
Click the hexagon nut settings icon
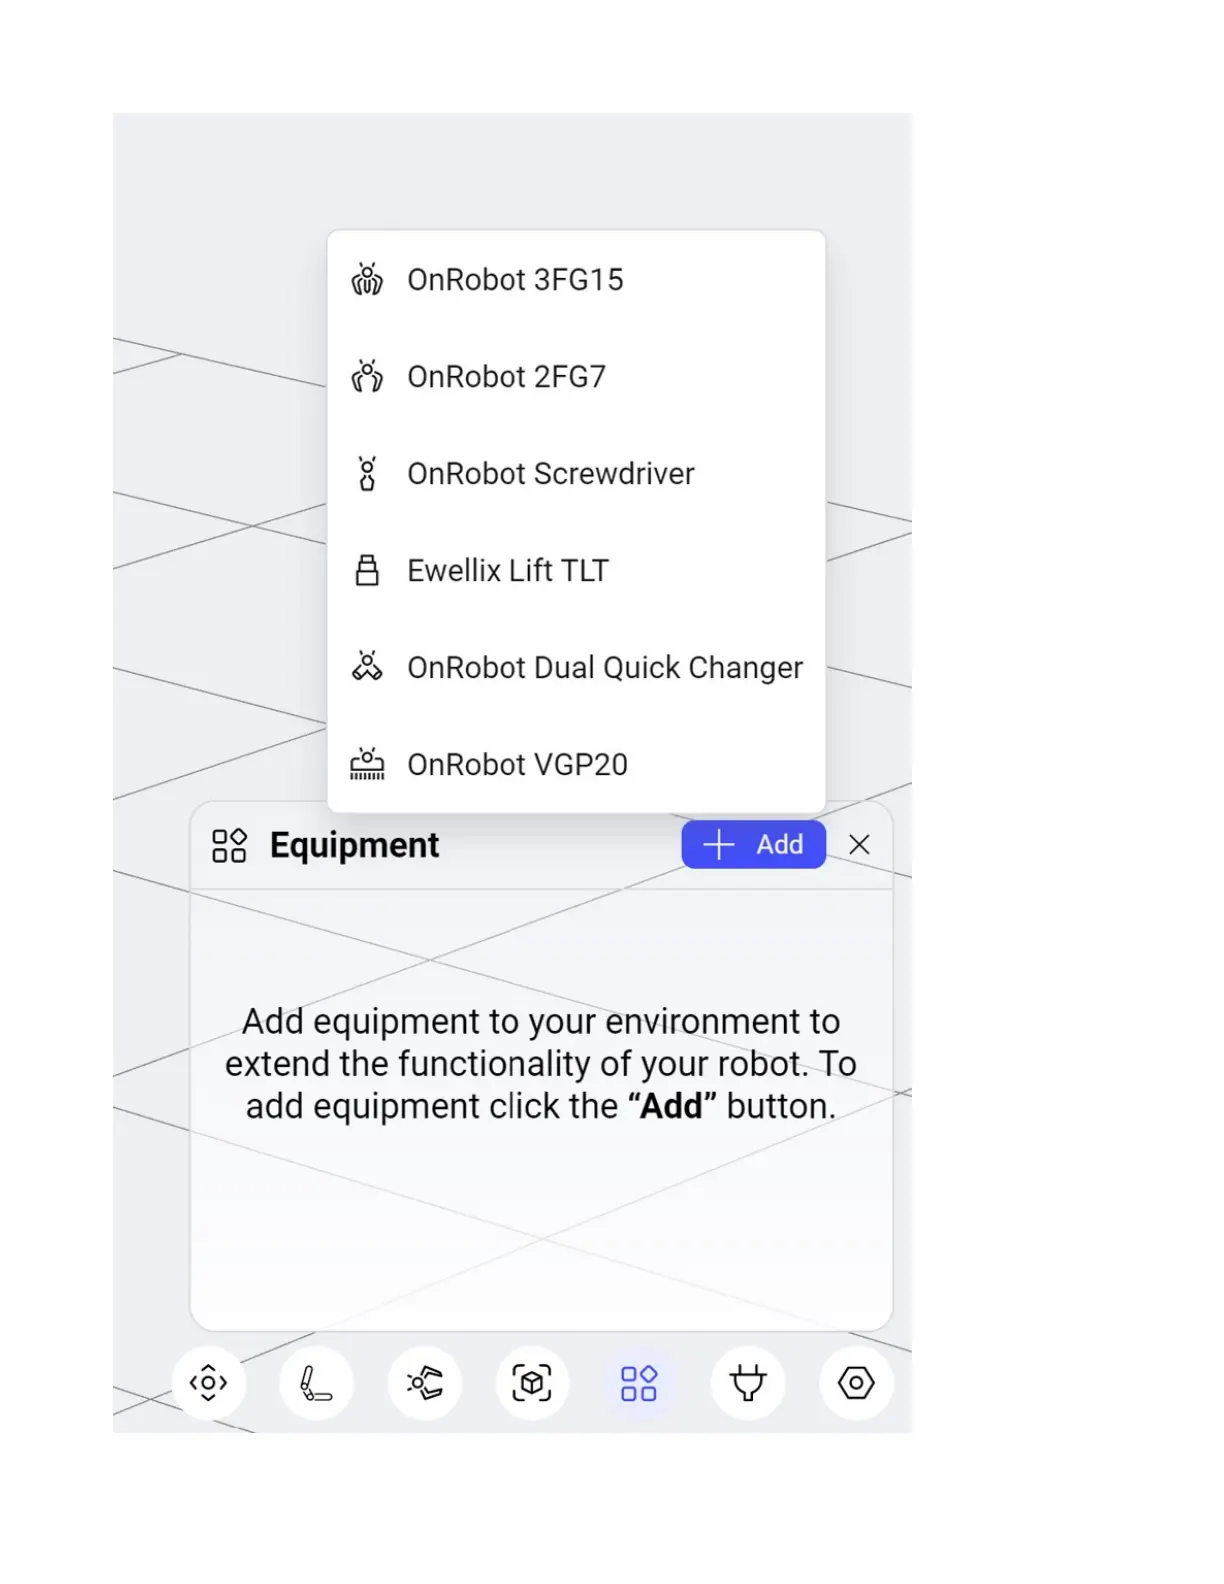[x=856, y=1383]
